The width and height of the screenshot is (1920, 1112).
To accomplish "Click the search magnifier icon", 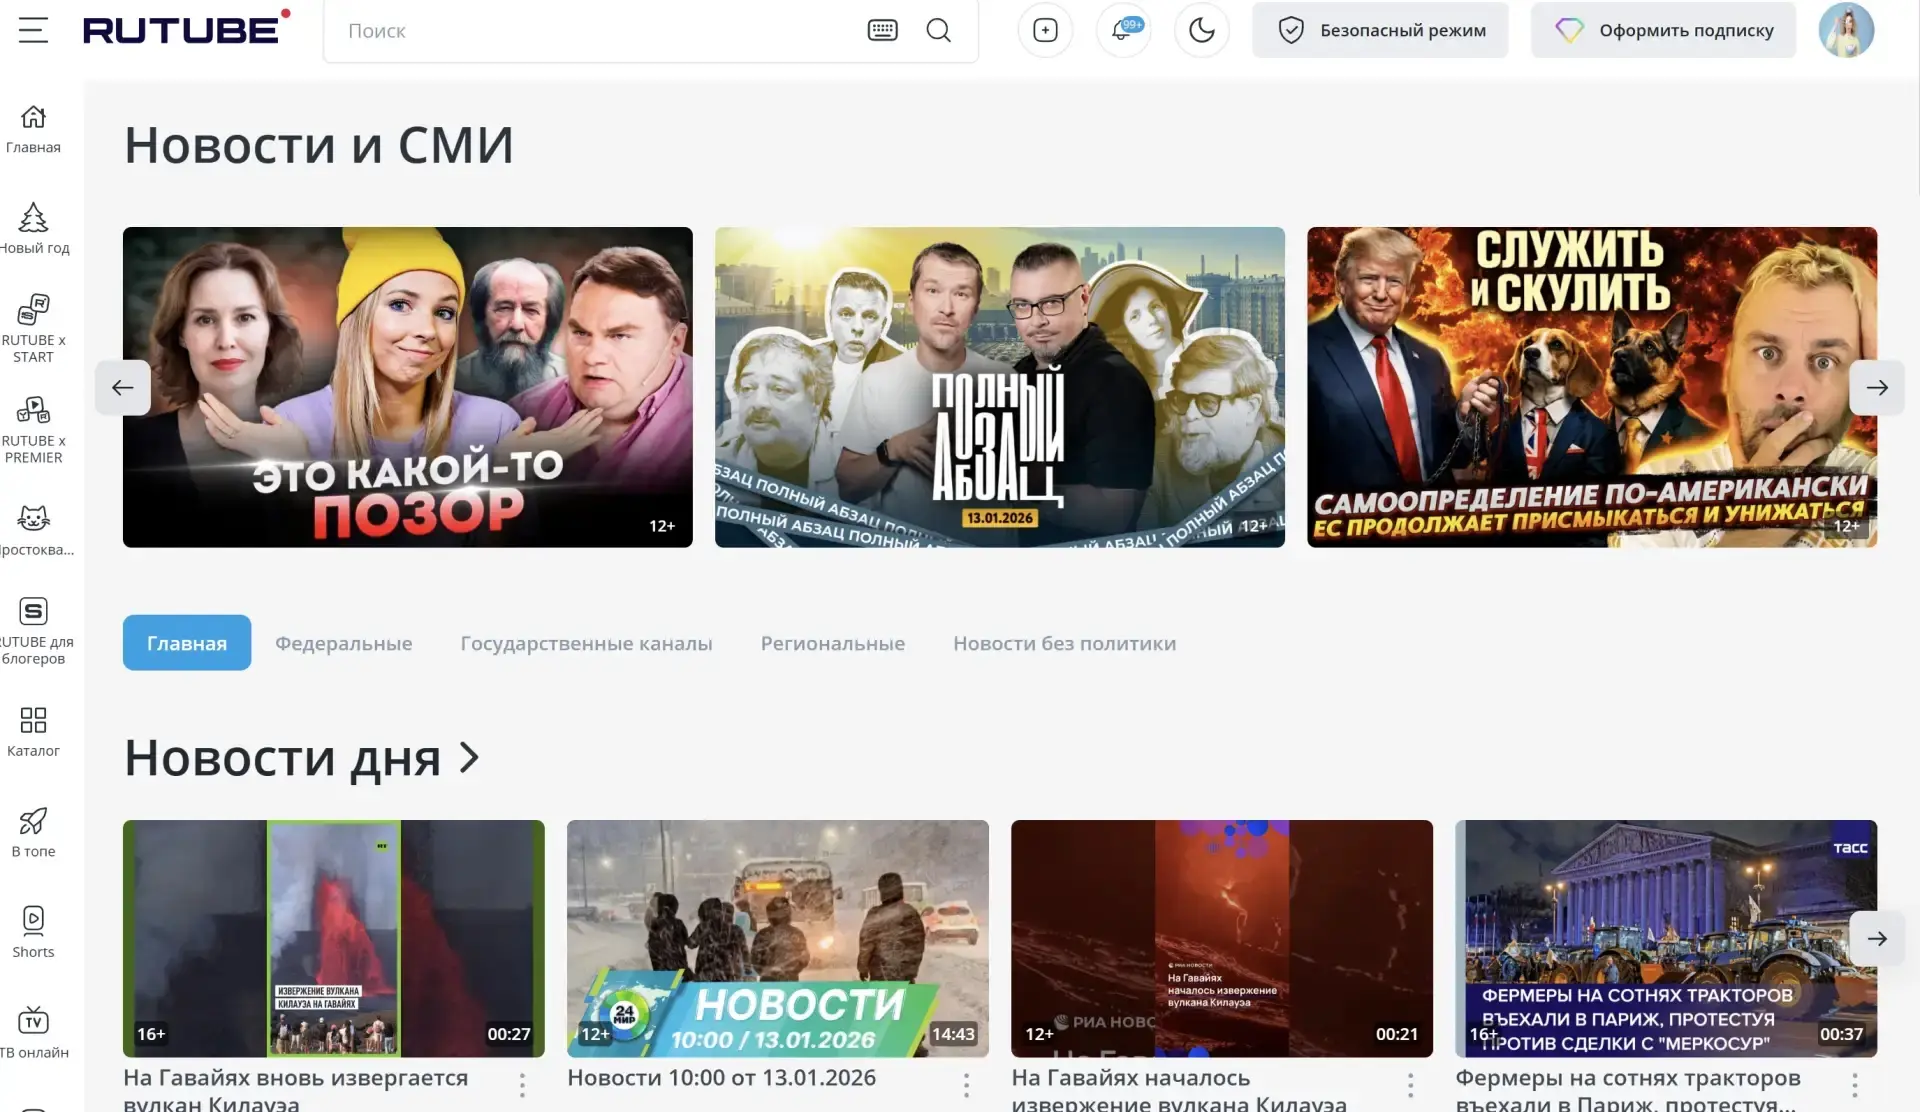I will [x=938, y=30].
